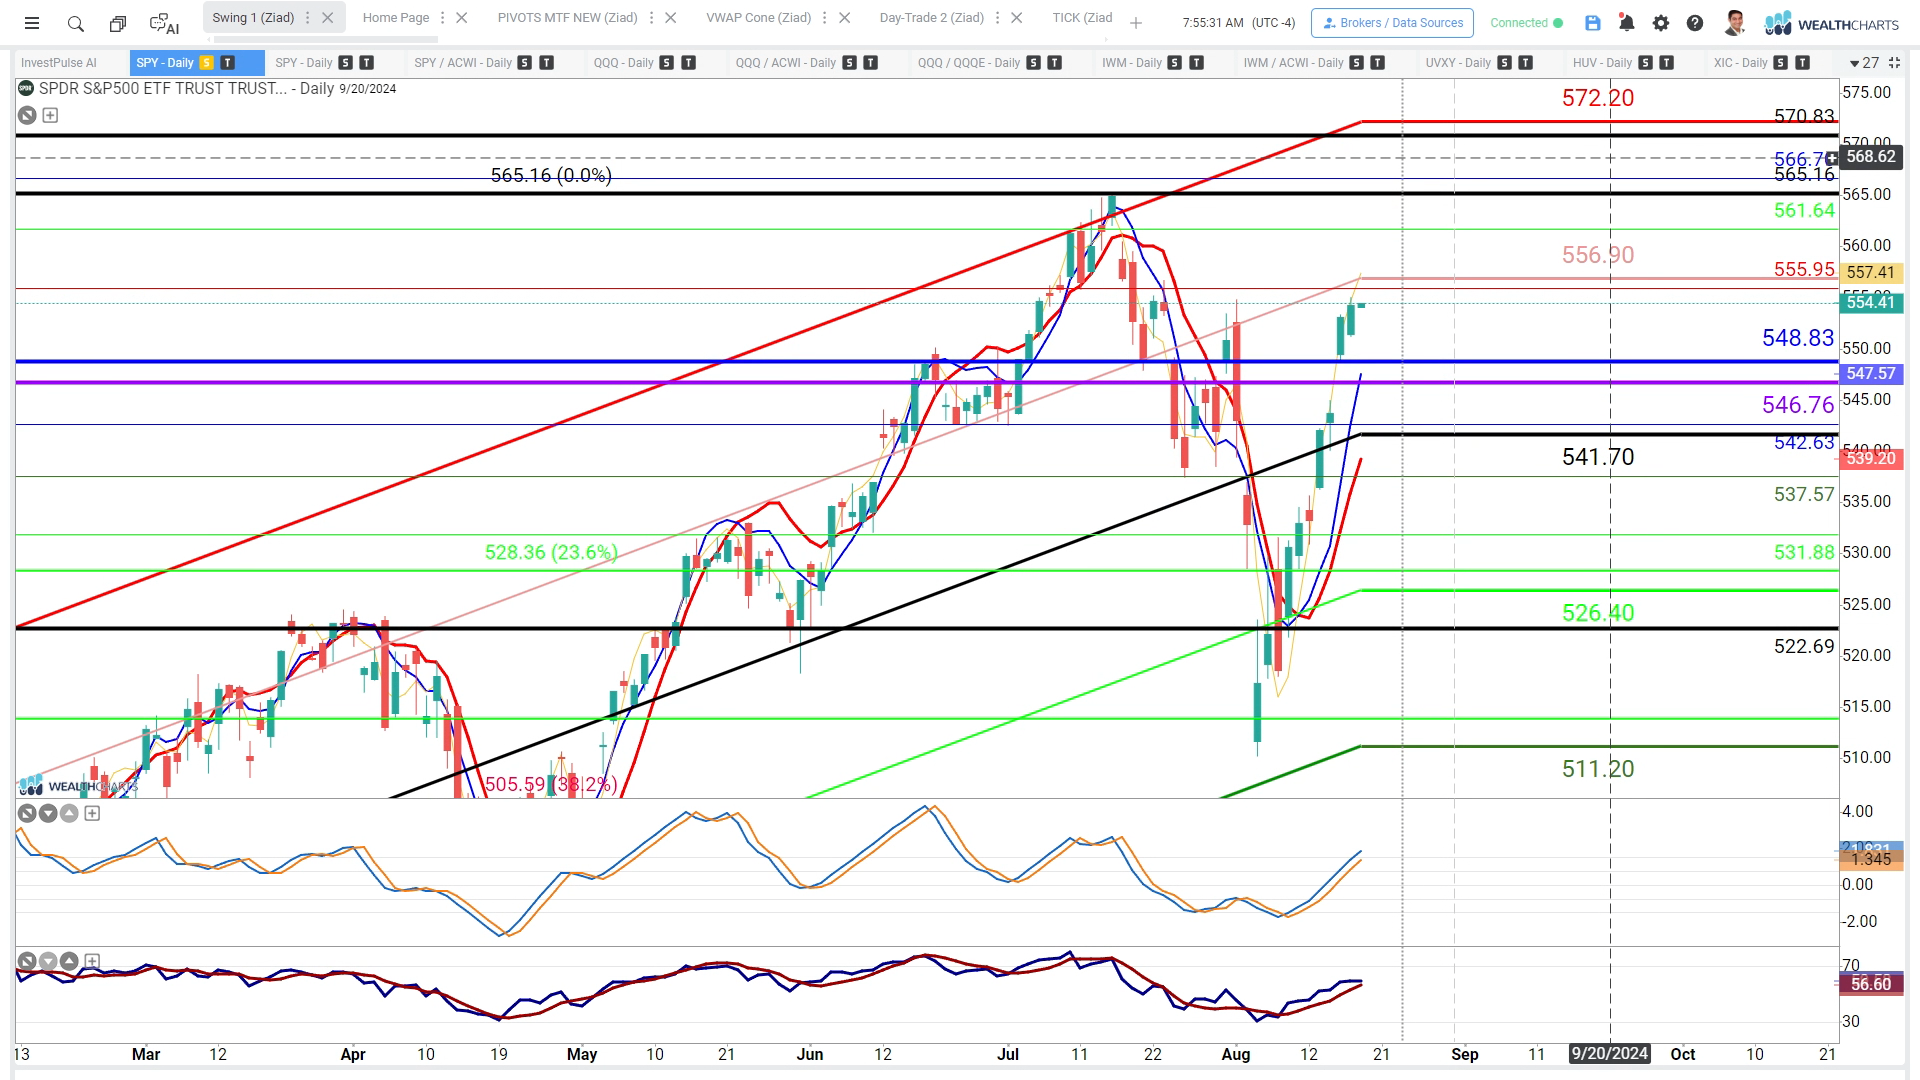Move first oscillator panel up
Viewport: 1920px width, 1080px height.
69,813
